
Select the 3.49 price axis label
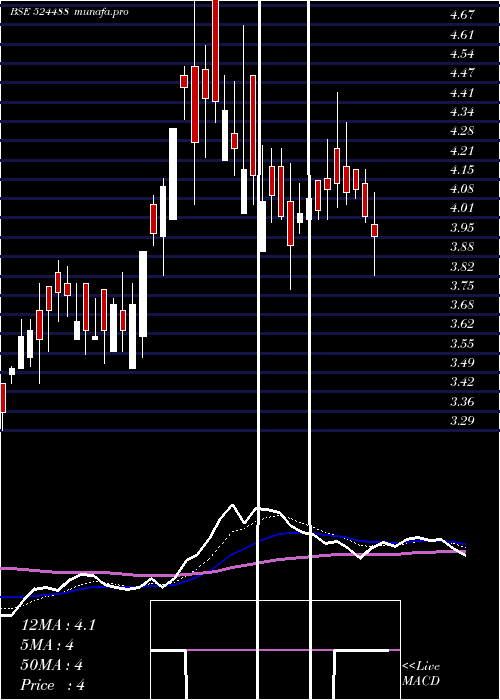[x=462, y=362]
